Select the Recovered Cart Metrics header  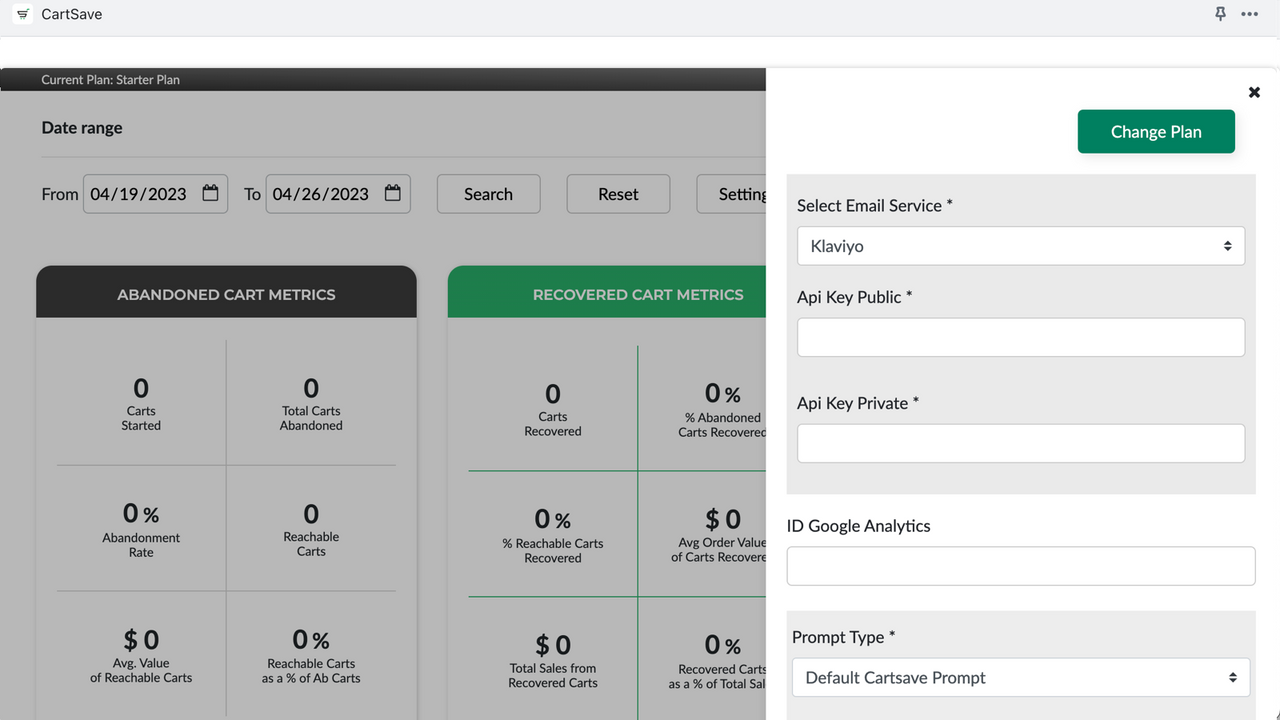coord(636,294)
